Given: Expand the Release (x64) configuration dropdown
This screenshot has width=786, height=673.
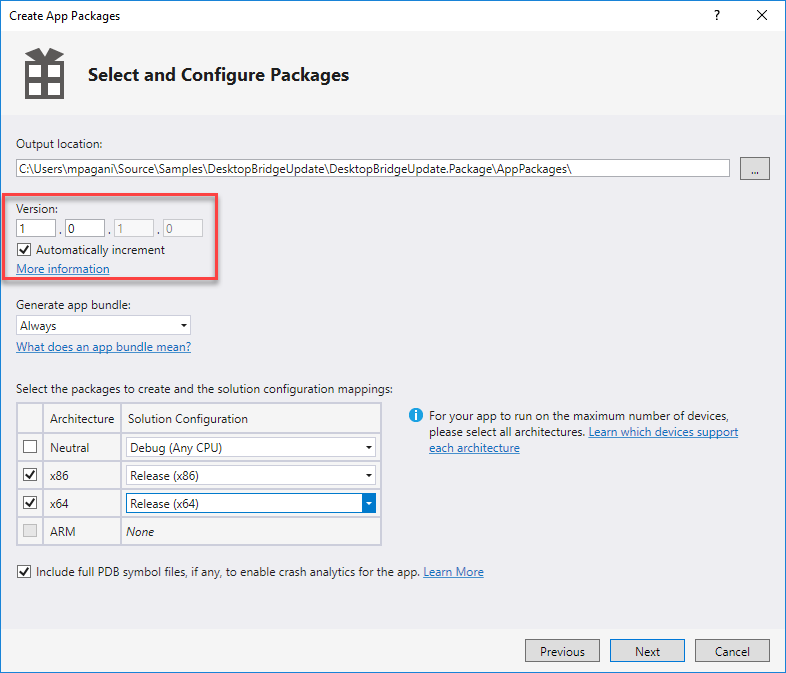Looking at the screenshot, I should [369, 503].
